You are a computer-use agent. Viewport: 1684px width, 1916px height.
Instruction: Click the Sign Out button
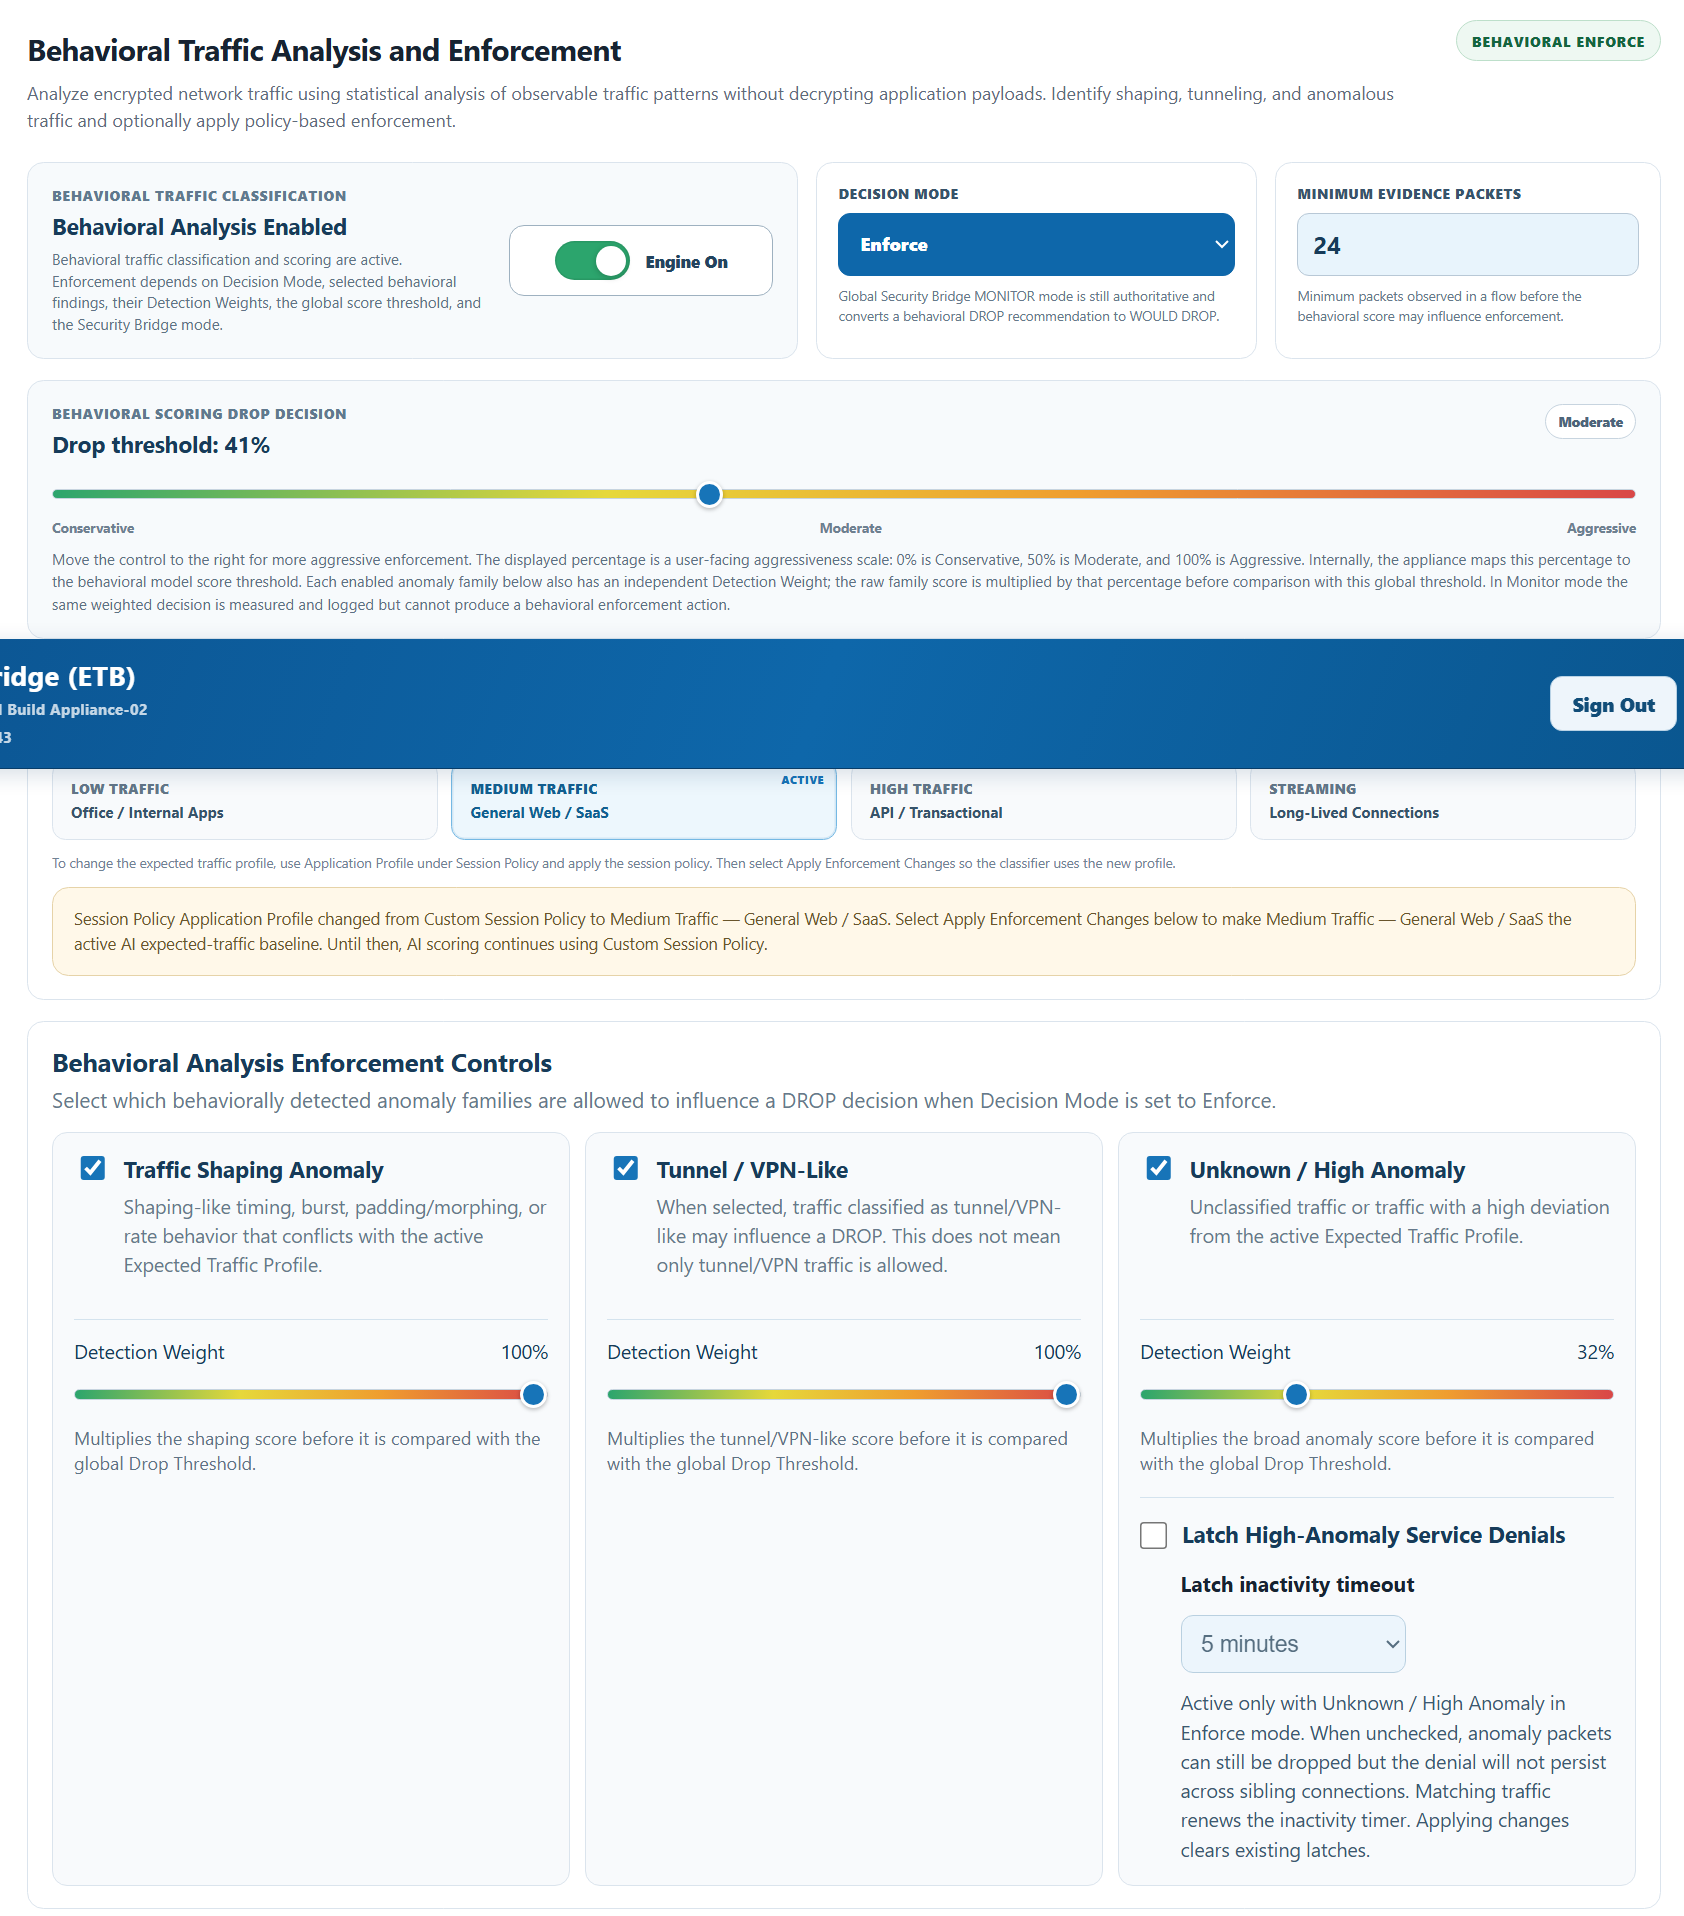[1612, 704]
